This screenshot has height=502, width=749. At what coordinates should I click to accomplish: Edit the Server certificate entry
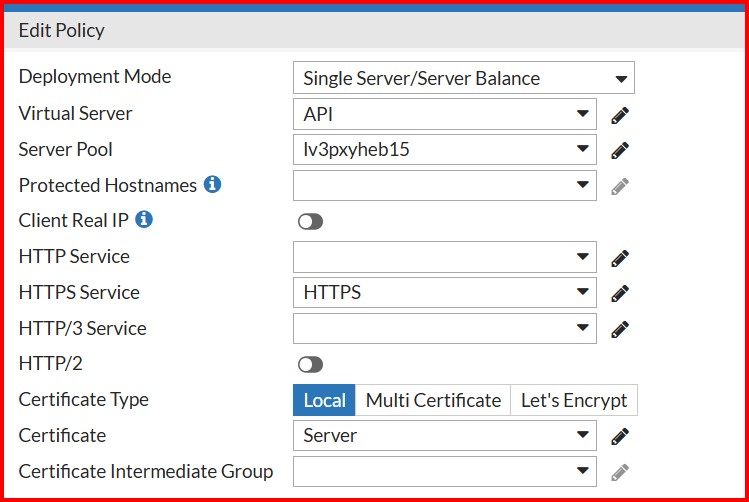(x=620, y=436)
